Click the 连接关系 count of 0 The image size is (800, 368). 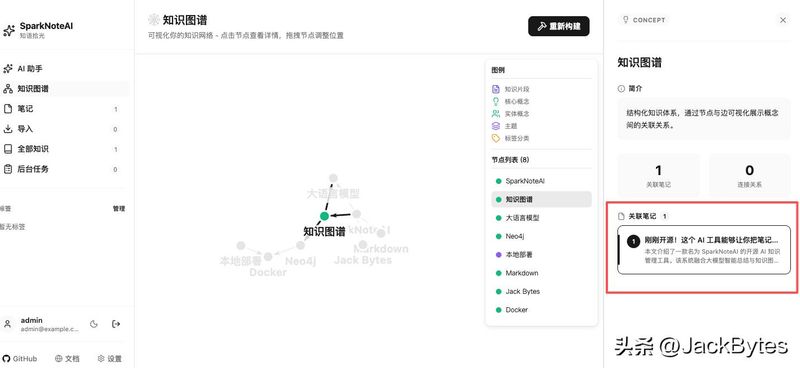[749, 170]
